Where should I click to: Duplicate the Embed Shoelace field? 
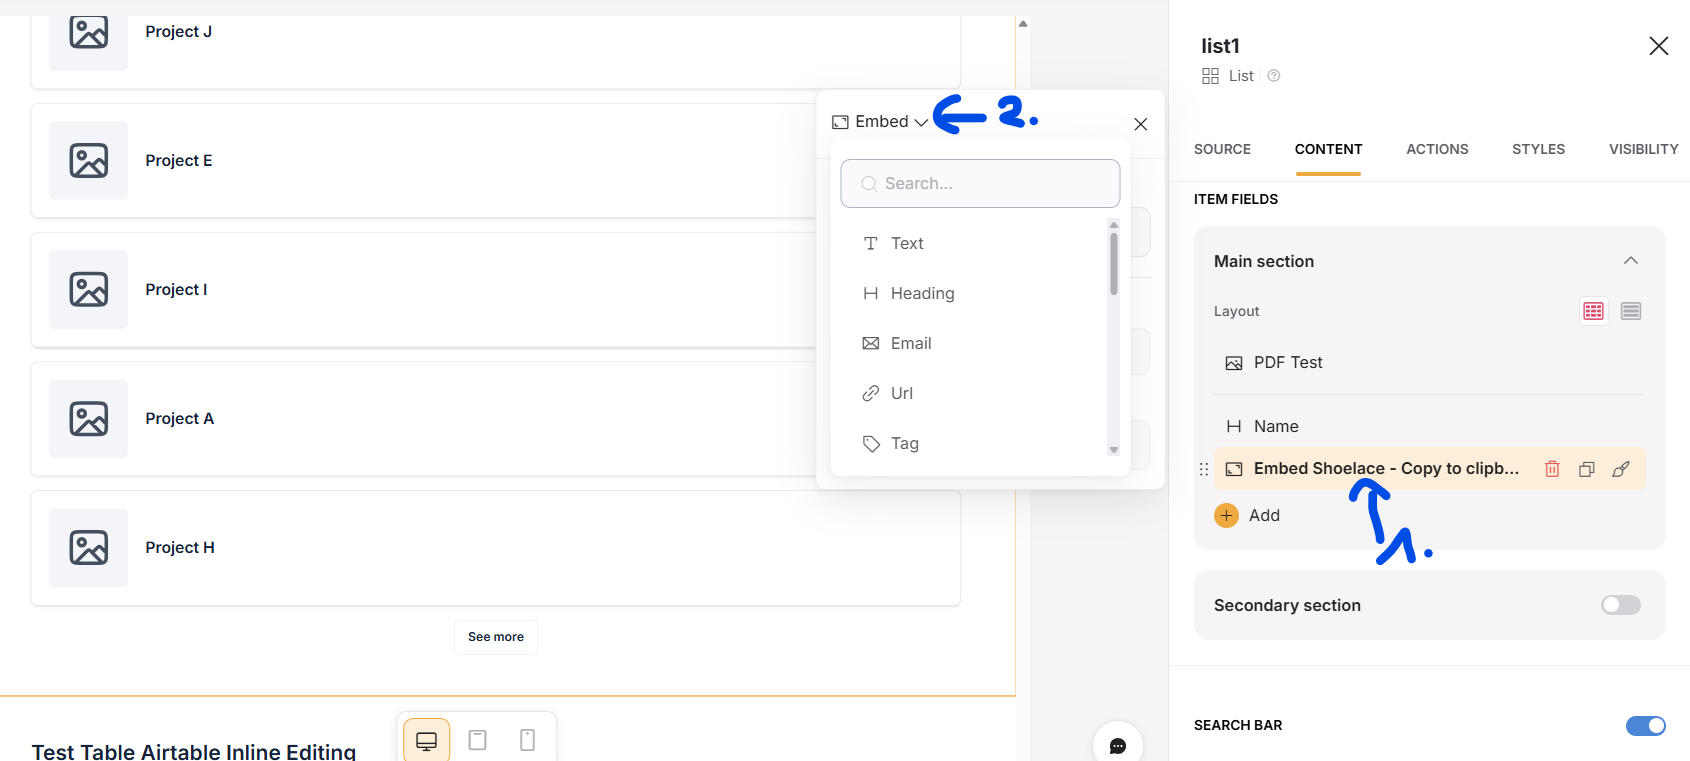1586,469
